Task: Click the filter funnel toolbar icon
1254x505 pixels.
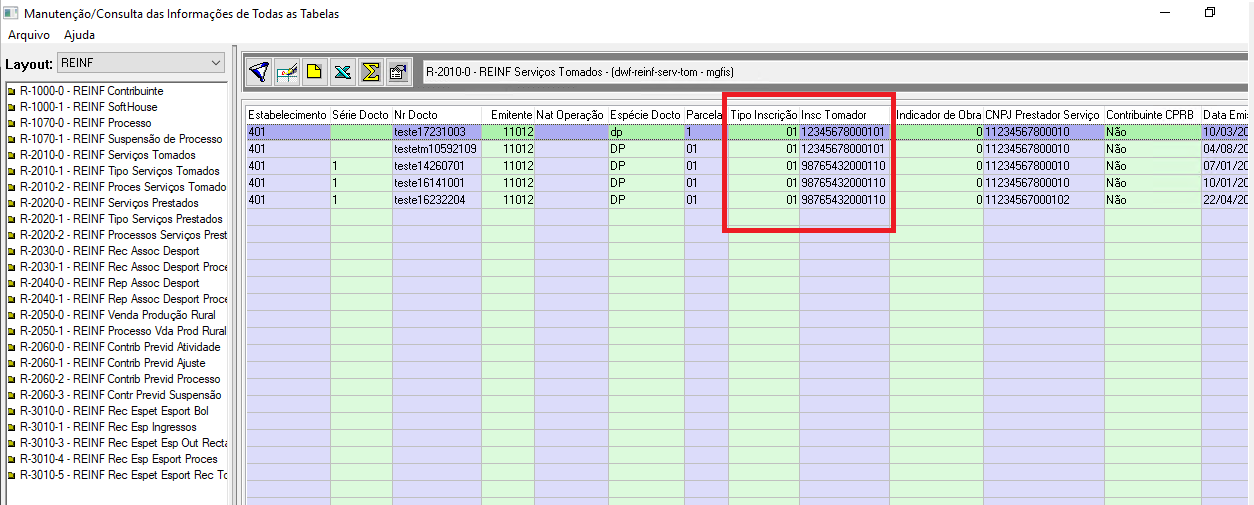Action: point(259,71)
